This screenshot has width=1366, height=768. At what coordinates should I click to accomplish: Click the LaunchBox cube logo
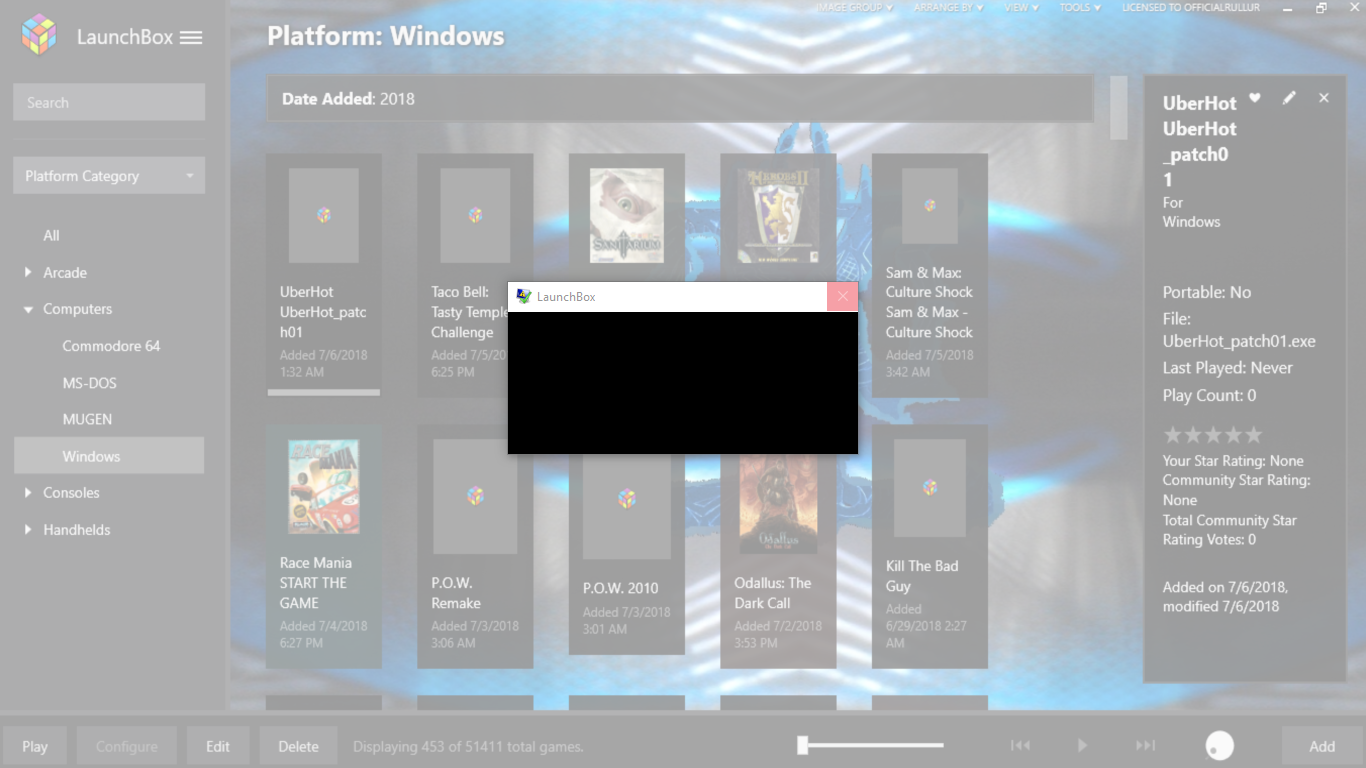[x=40, y=35]
